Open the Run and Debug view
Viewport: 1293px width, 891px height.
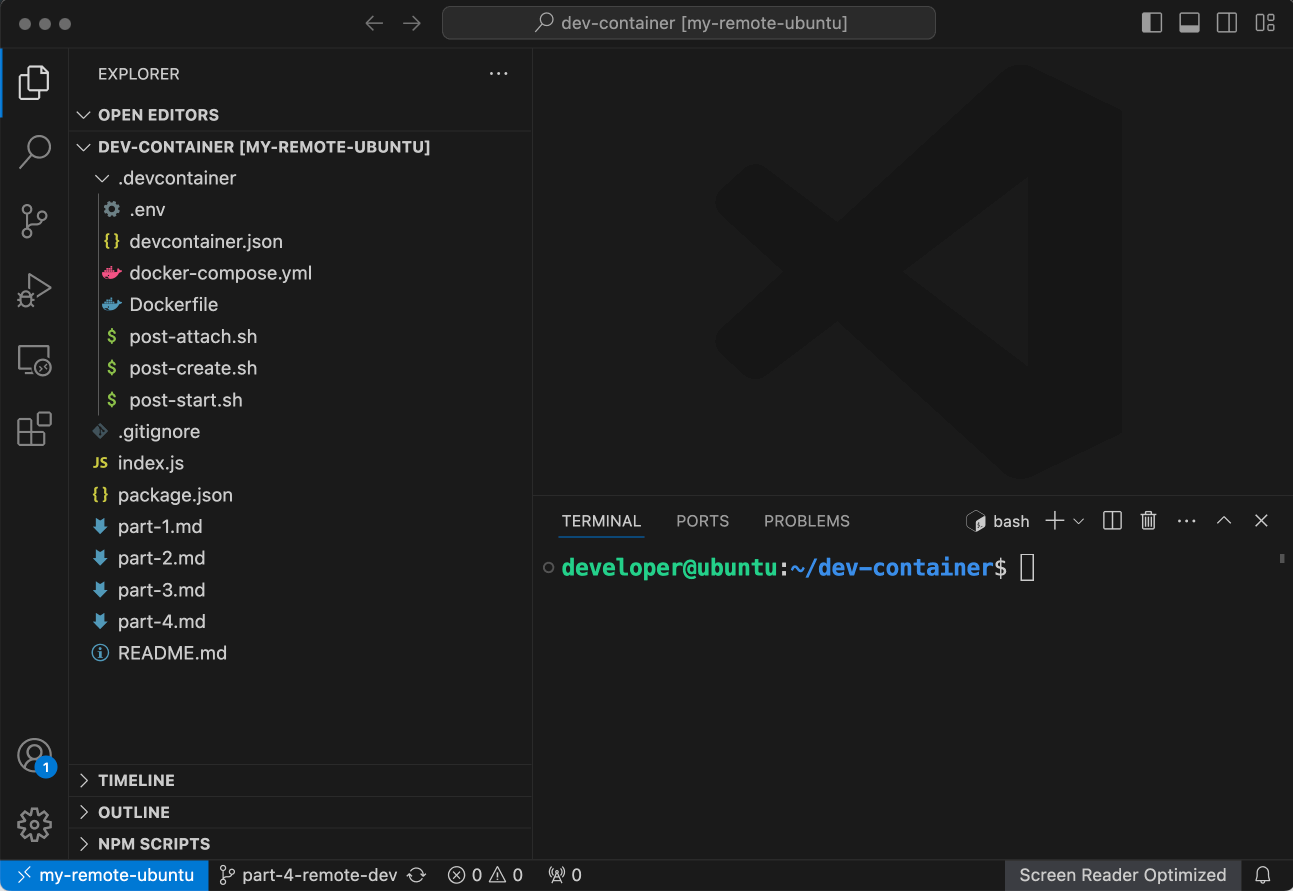click(35, 290)
